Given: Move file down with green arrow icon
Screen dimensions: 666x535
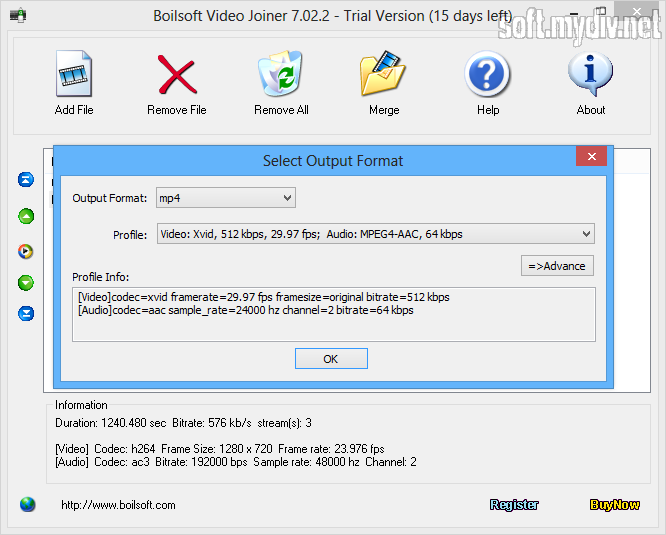Looking at the screenshot, I should (x=26, y=283).
